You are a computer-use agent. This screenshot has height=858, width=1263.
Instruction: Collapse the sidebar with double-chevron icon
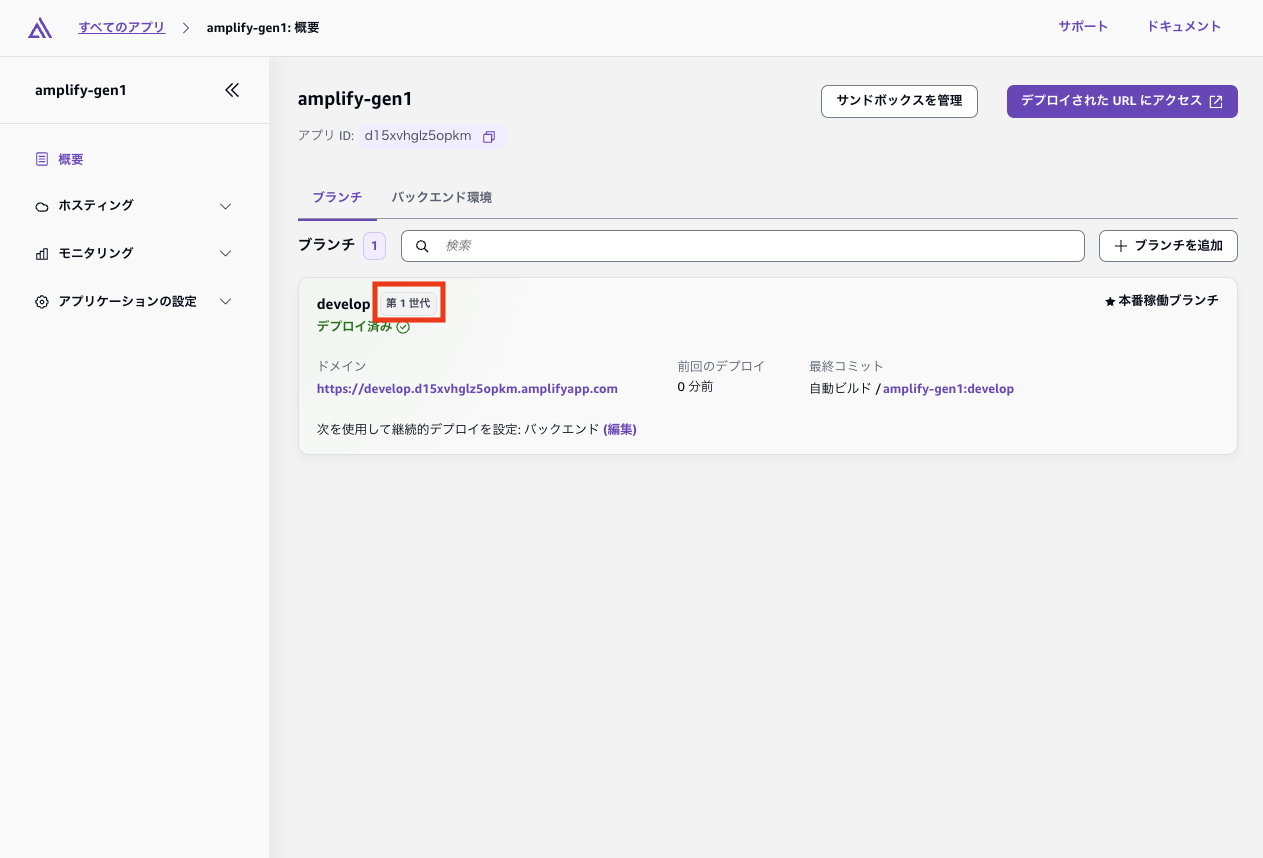click(232, 90)
